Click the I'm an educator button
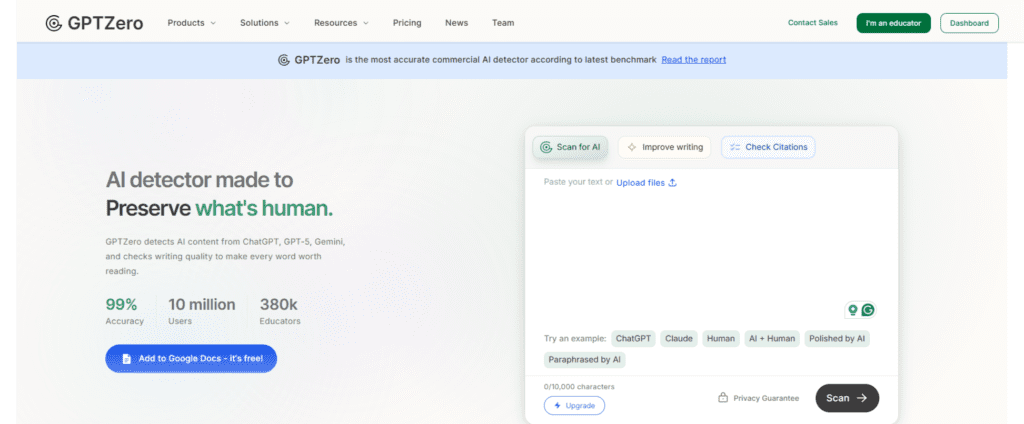This screenshot has height=424, width=1024. tap(893, 22)
